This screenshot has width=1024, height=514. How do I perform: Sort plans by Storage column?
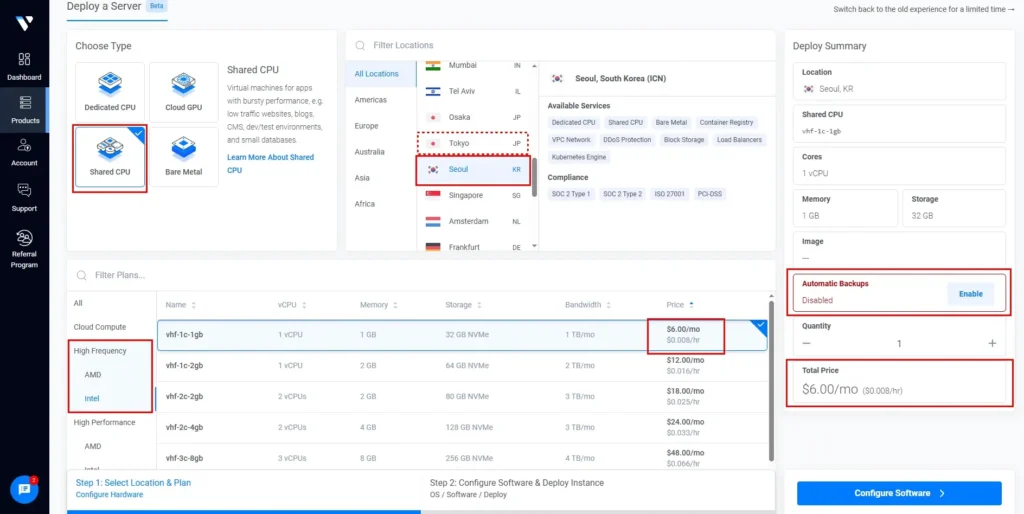tap(464, 305)
